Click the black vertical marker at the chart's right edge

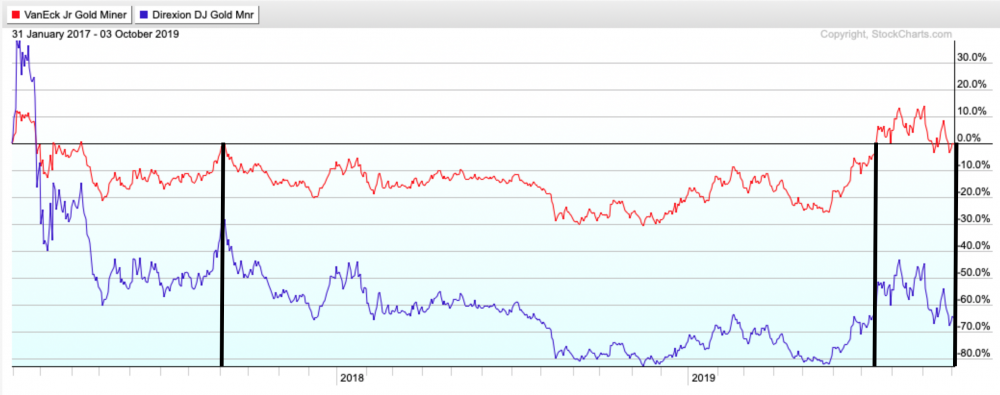[955, 255]
